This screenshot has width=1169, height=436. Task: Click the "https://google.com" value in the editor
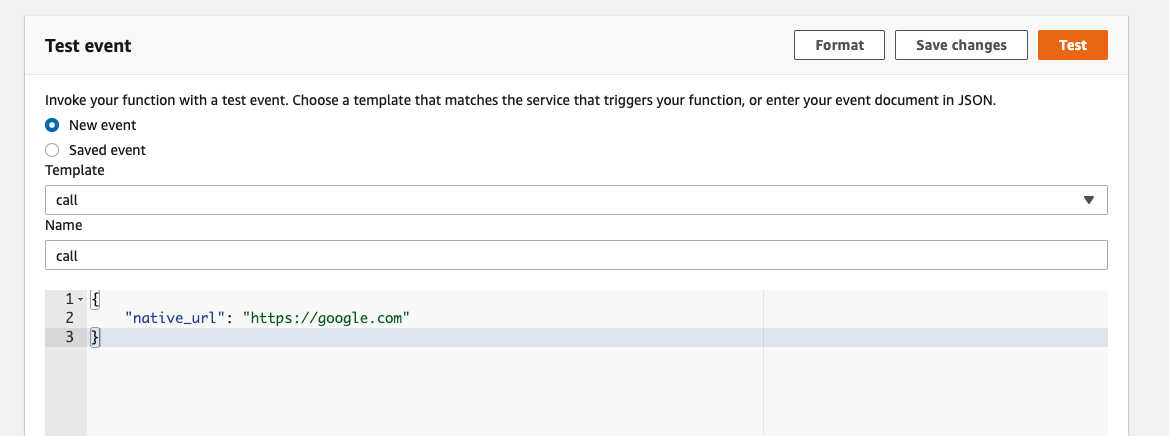click(x=327, y=318)
